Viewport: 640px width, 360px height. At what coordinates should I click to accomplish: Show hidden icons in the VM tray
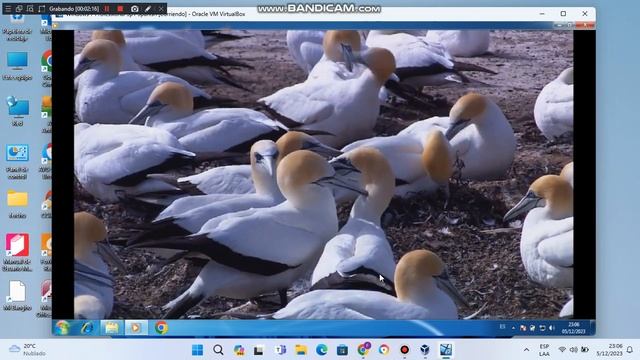(513, 328)
